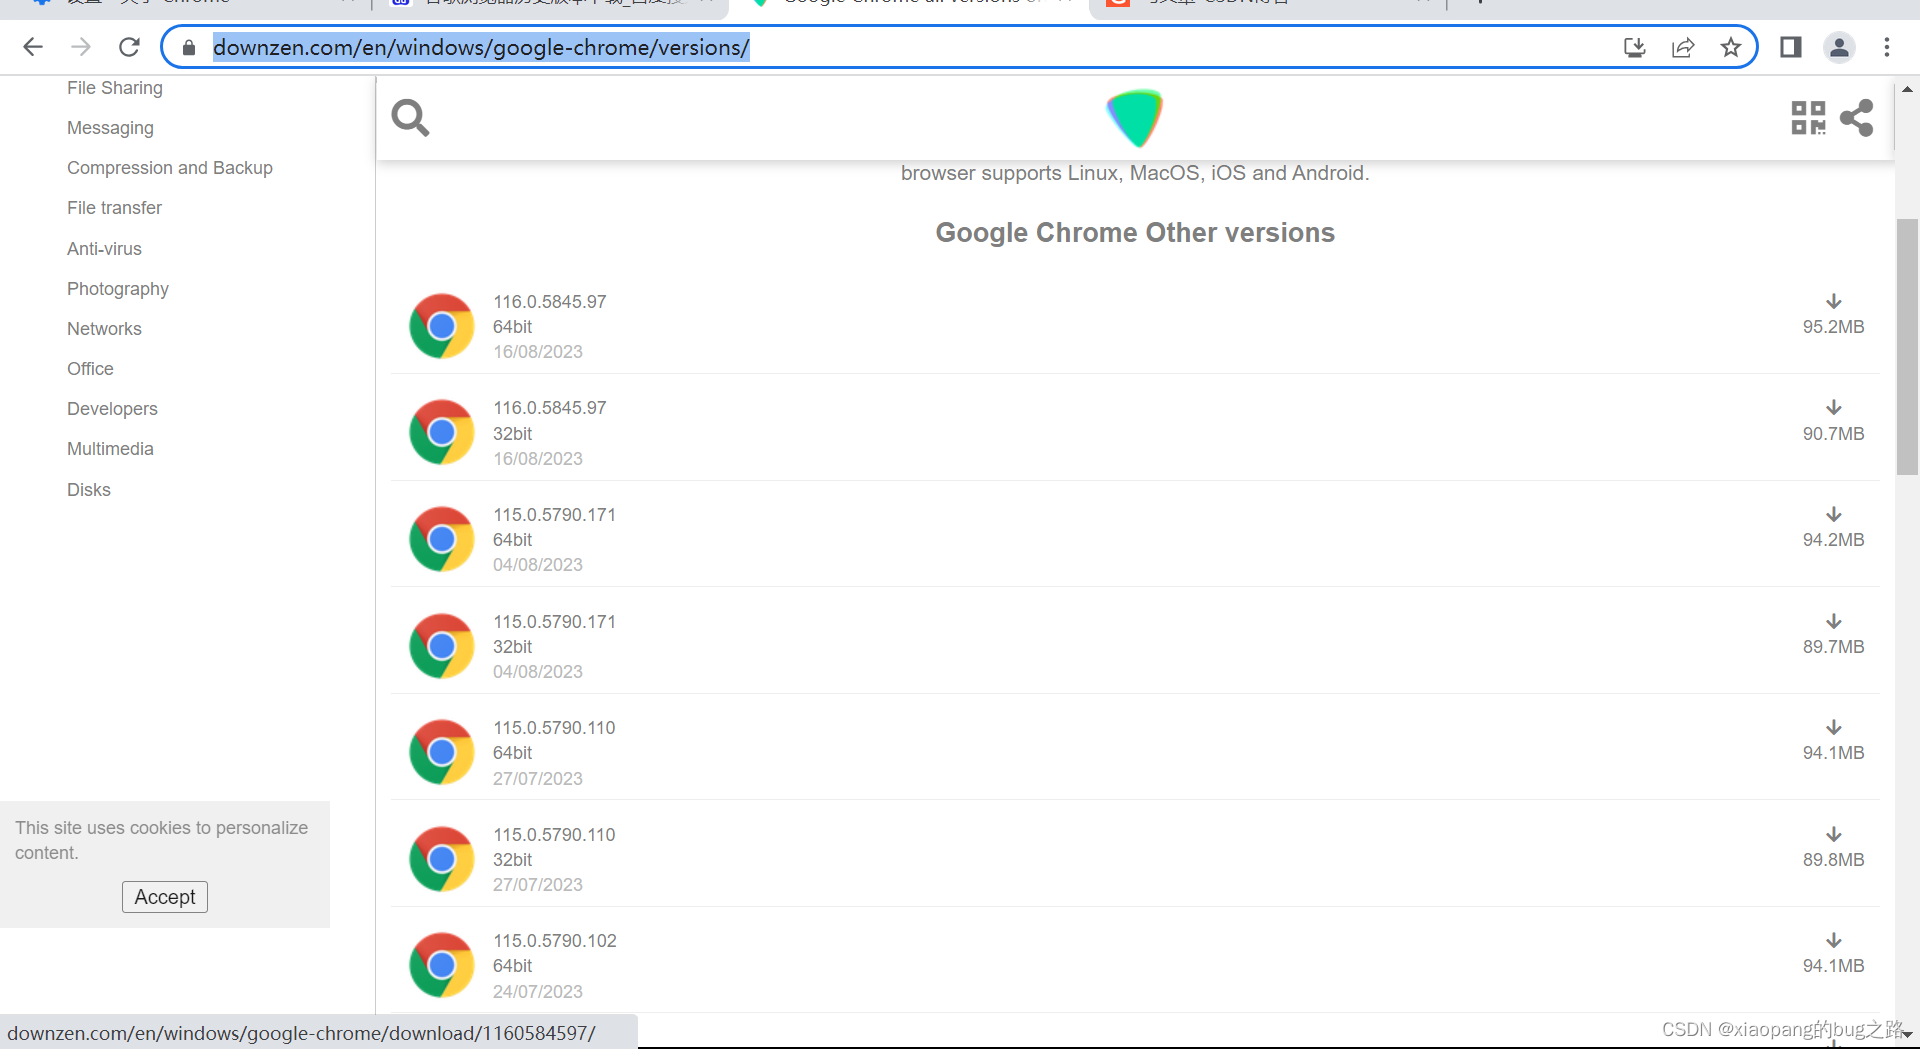
Task: Download 115.0.5790.110 64bit via arrow icon
Action: (1834, 727)
